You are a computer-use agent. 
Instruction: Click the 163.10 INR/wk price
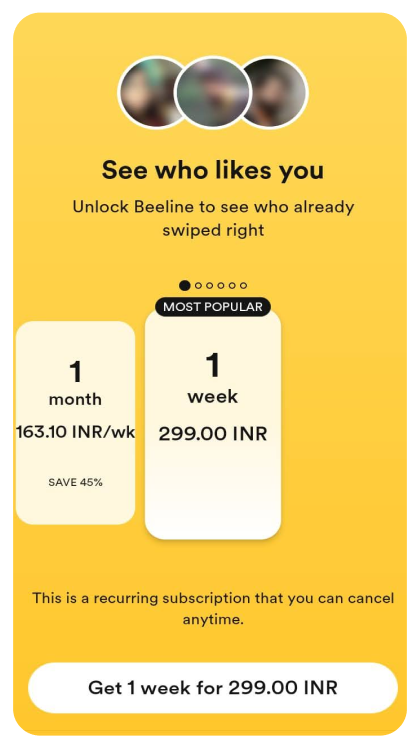pyautogui.click(x=75, y=433)
